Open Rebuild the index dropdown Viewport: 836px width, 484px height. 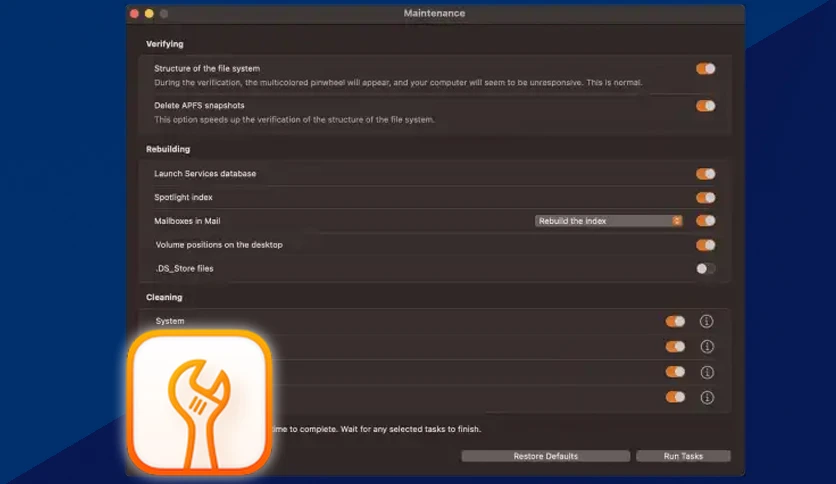point(608,221)
